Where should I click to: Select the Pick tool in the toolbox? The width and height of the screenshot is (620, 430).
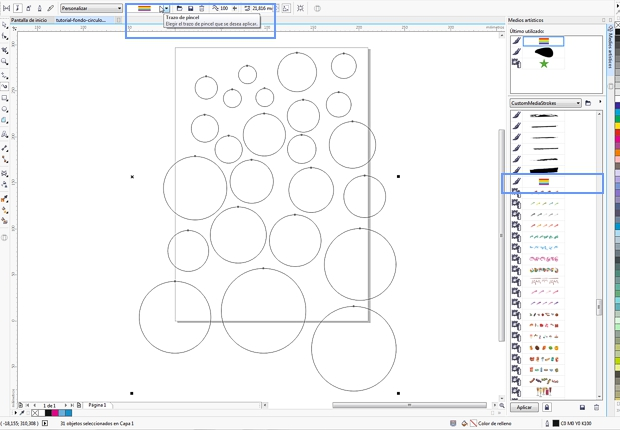(x=5, y=25)
